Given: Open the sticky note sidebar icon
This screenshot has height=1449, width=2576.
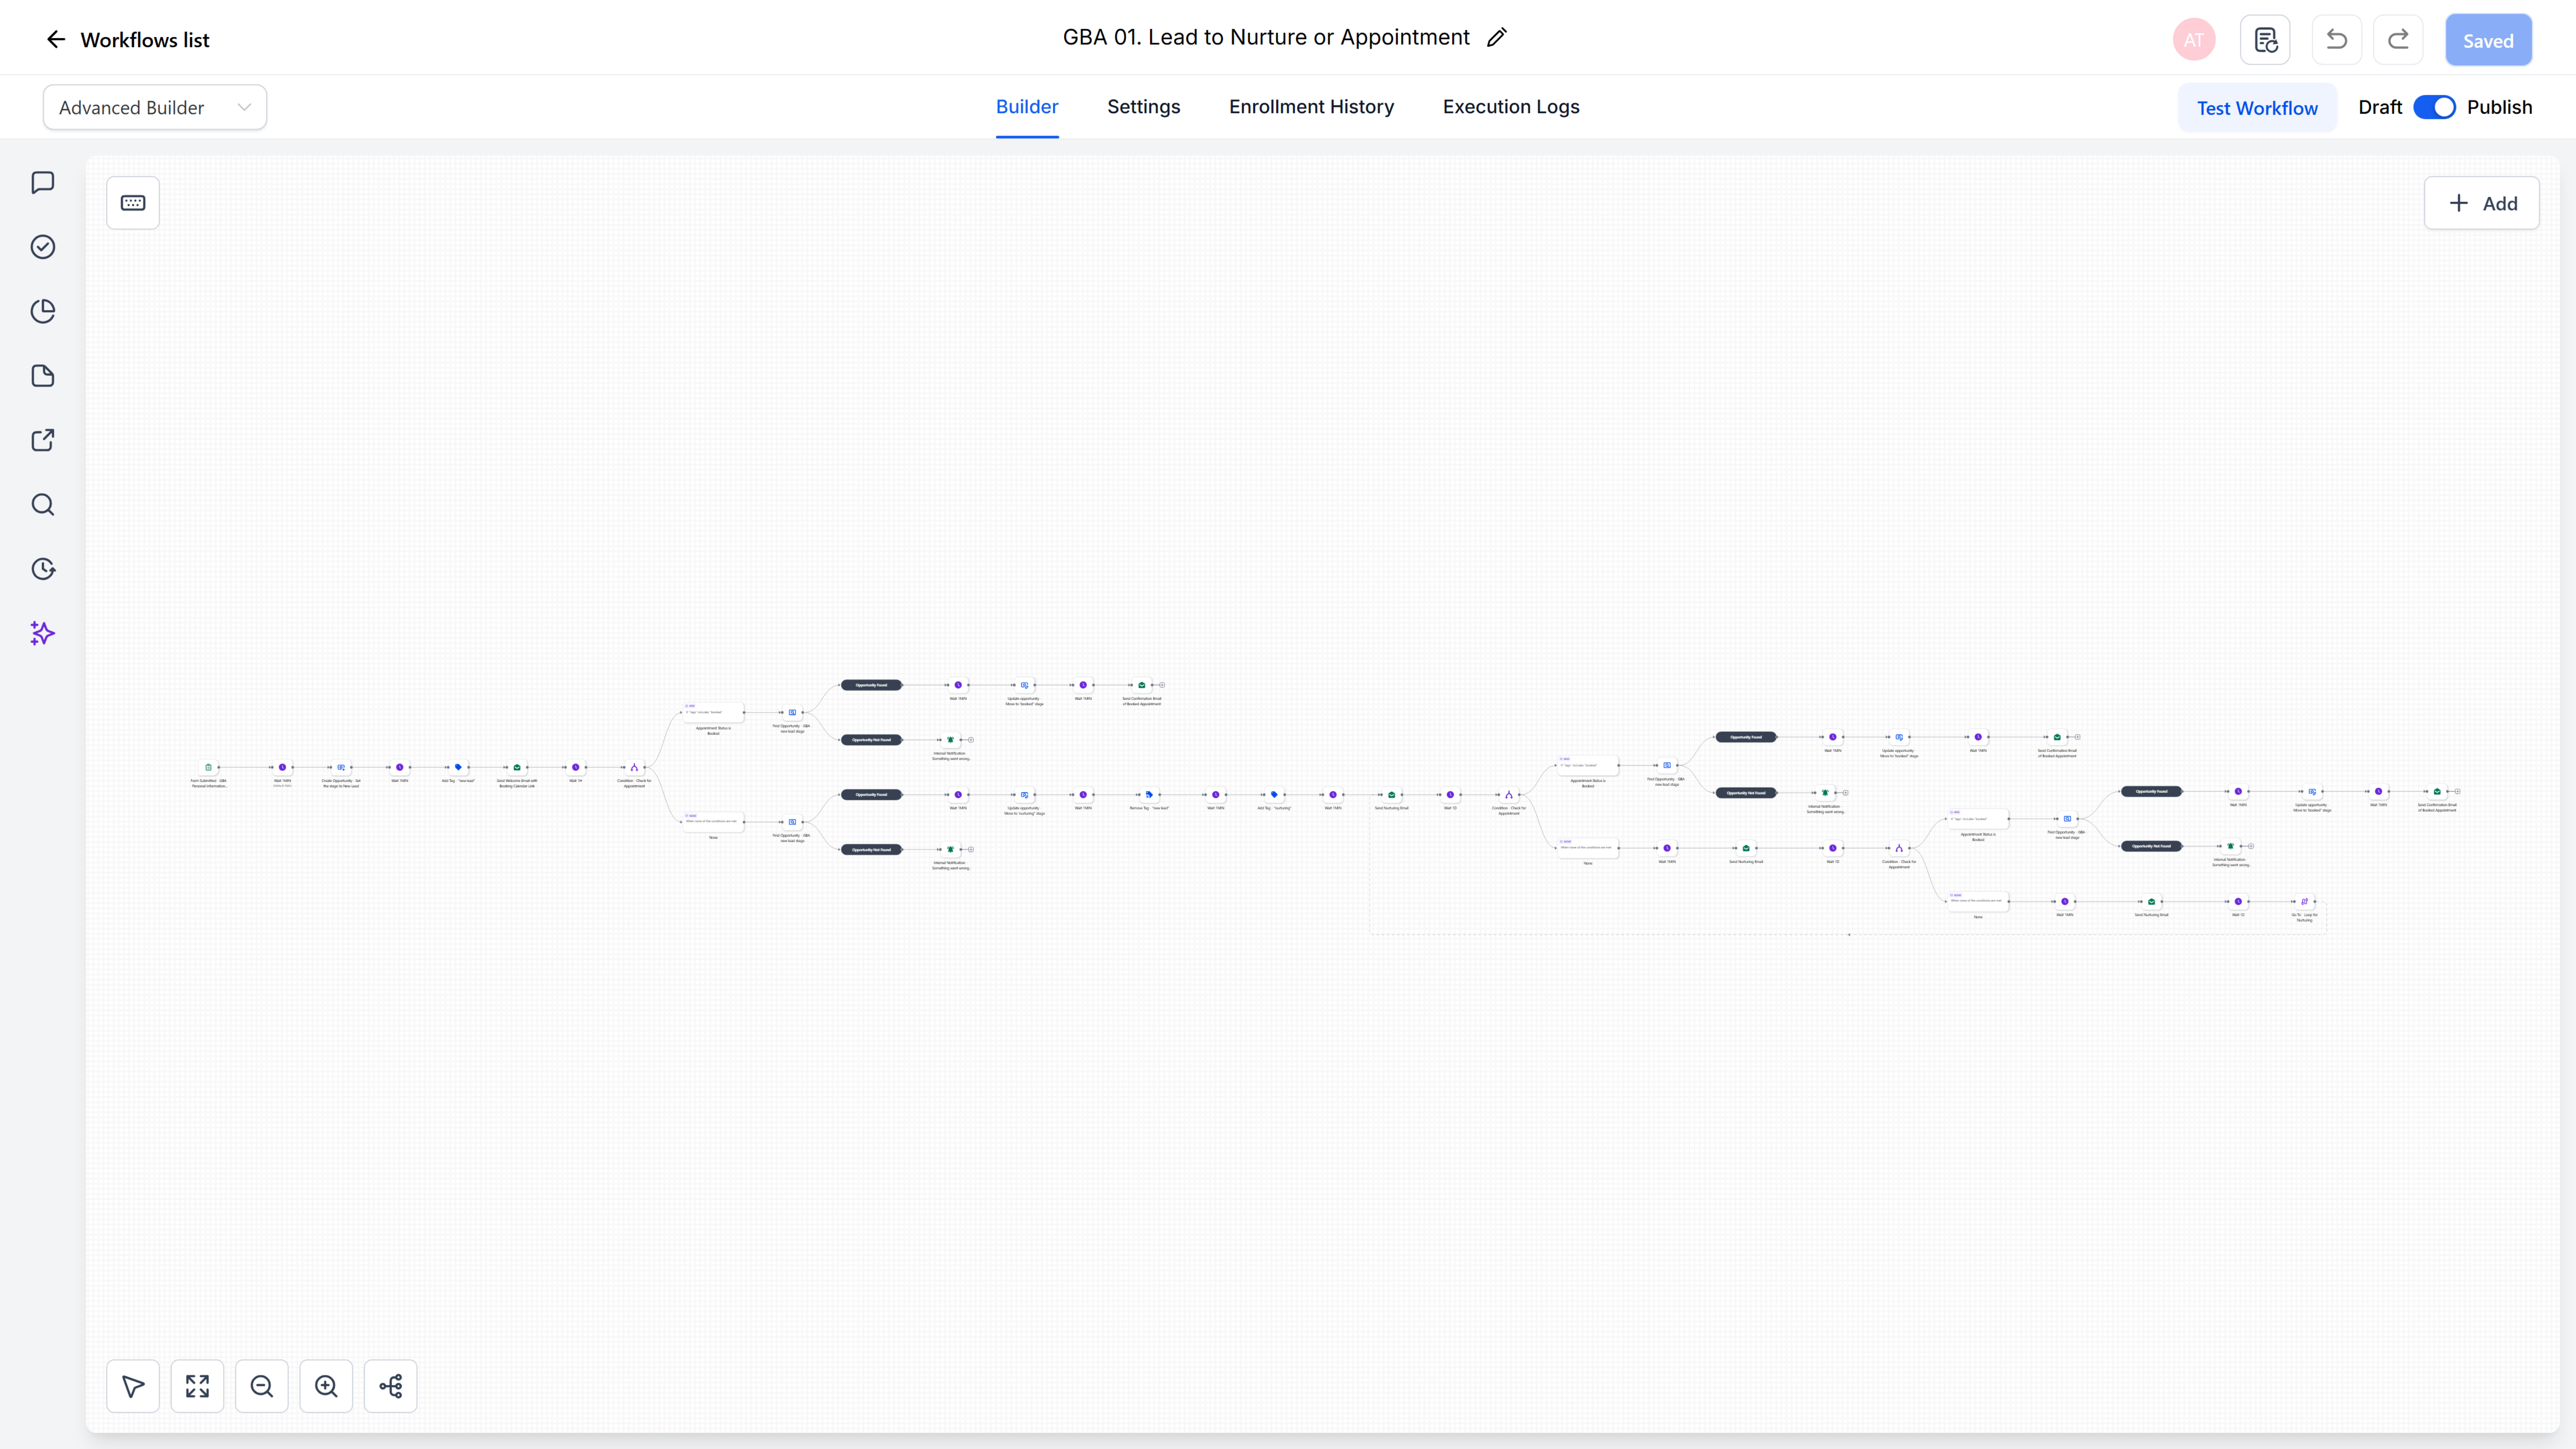Looking at the screenshot, I should click(x=43, y=376).
